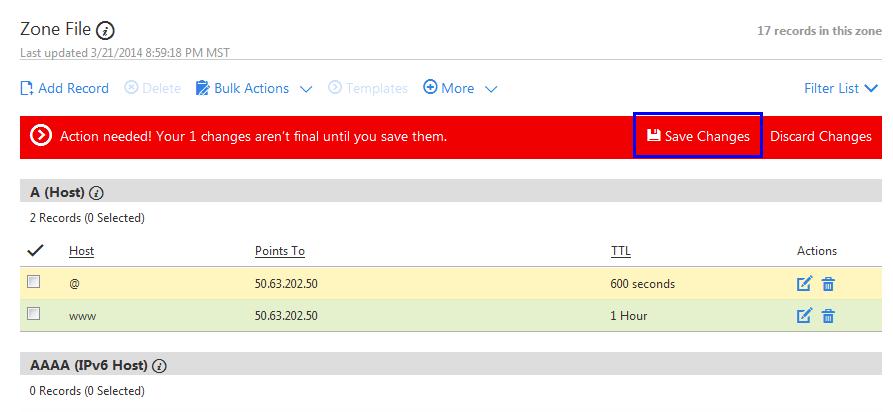Click the A (Host) info icon

96,193
